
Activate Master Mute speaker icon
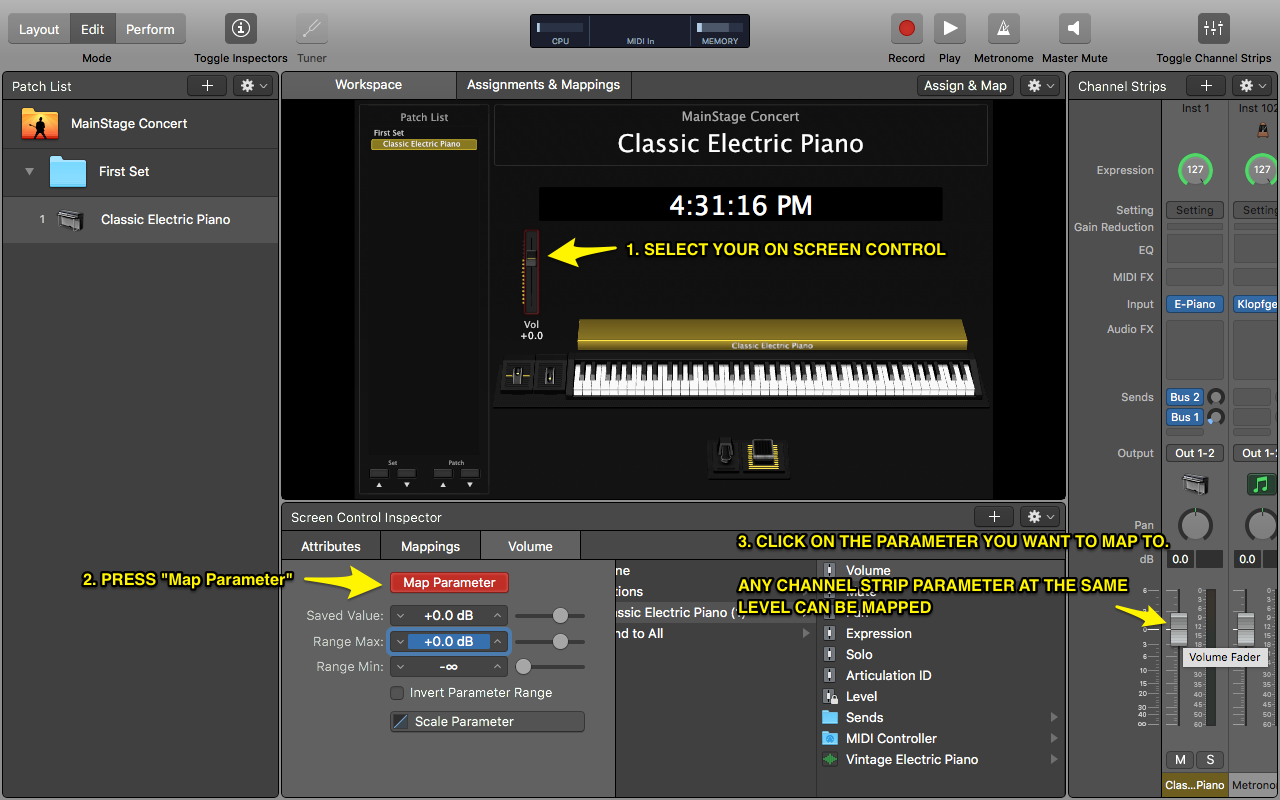(1074, 29)
